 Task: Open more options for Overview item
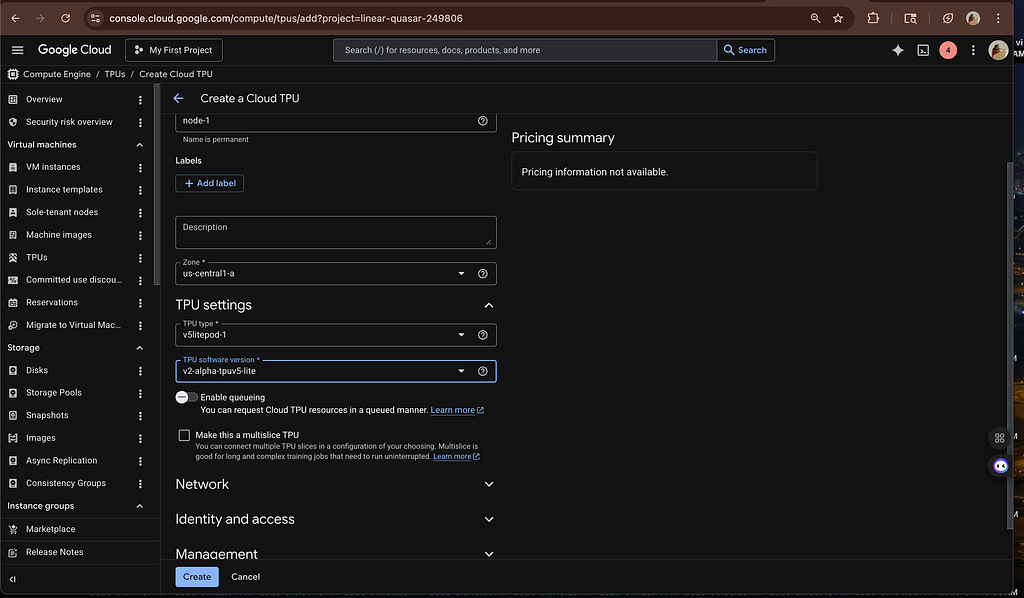coord(140,100)
